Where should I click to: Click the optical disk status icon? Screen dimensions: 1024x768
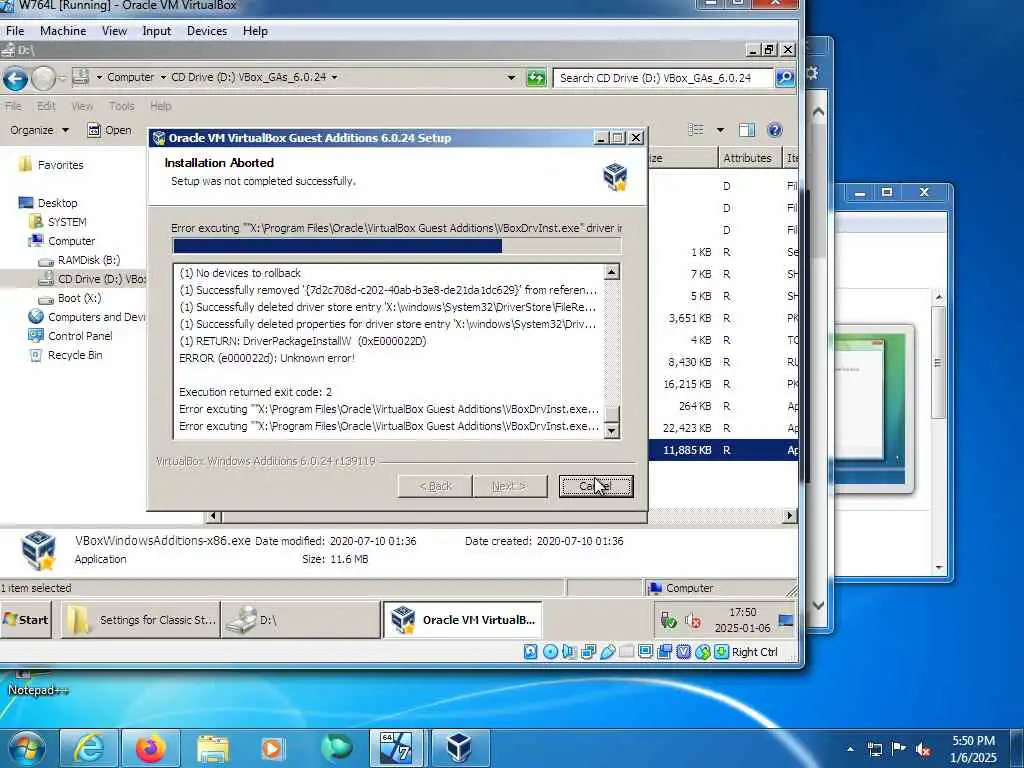550,652
